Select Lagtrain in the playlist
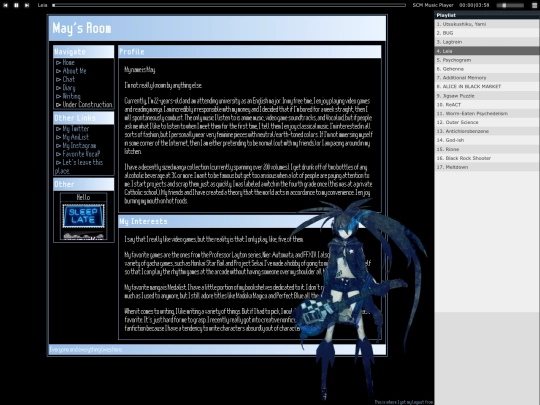This screenshot has width=540, height=405. tap(487, 42)
